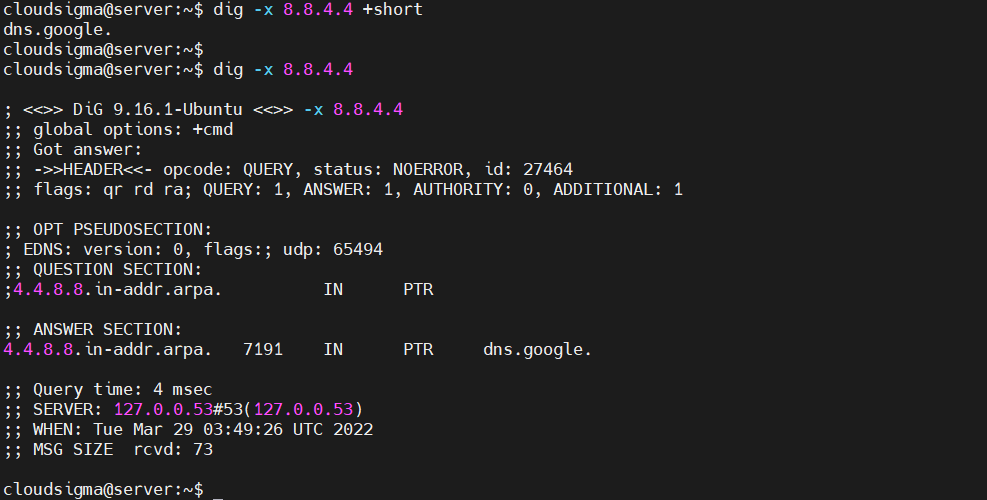Click the TTL value '7191'
The width and height of the screenshot is (987, 500).
(263, 349)
